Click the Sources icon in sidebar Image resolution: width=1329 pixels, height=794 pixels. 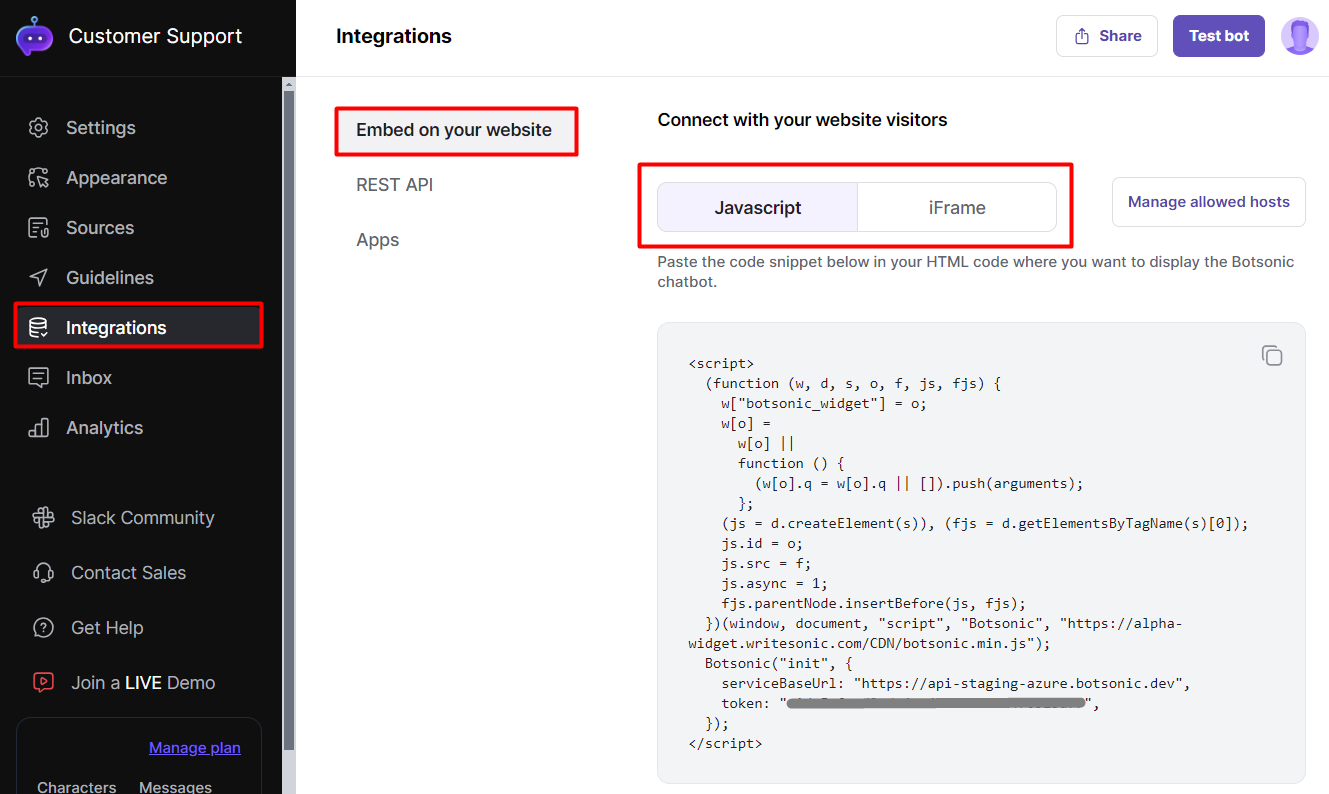click(x=39, y=228)
